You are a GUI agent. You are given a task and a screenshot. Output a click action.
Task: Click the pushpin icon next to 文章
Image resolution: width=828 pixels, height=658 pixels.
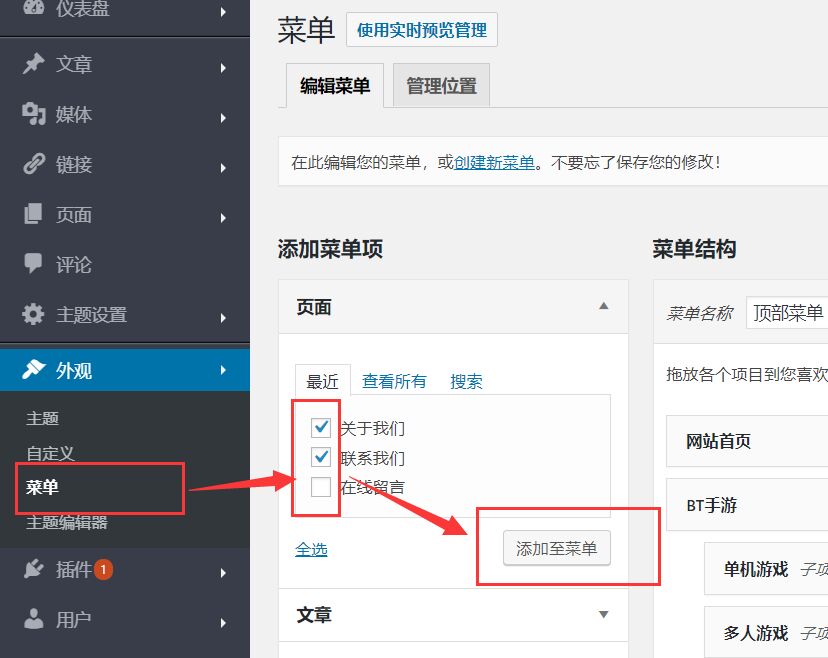tap(33, 64)
